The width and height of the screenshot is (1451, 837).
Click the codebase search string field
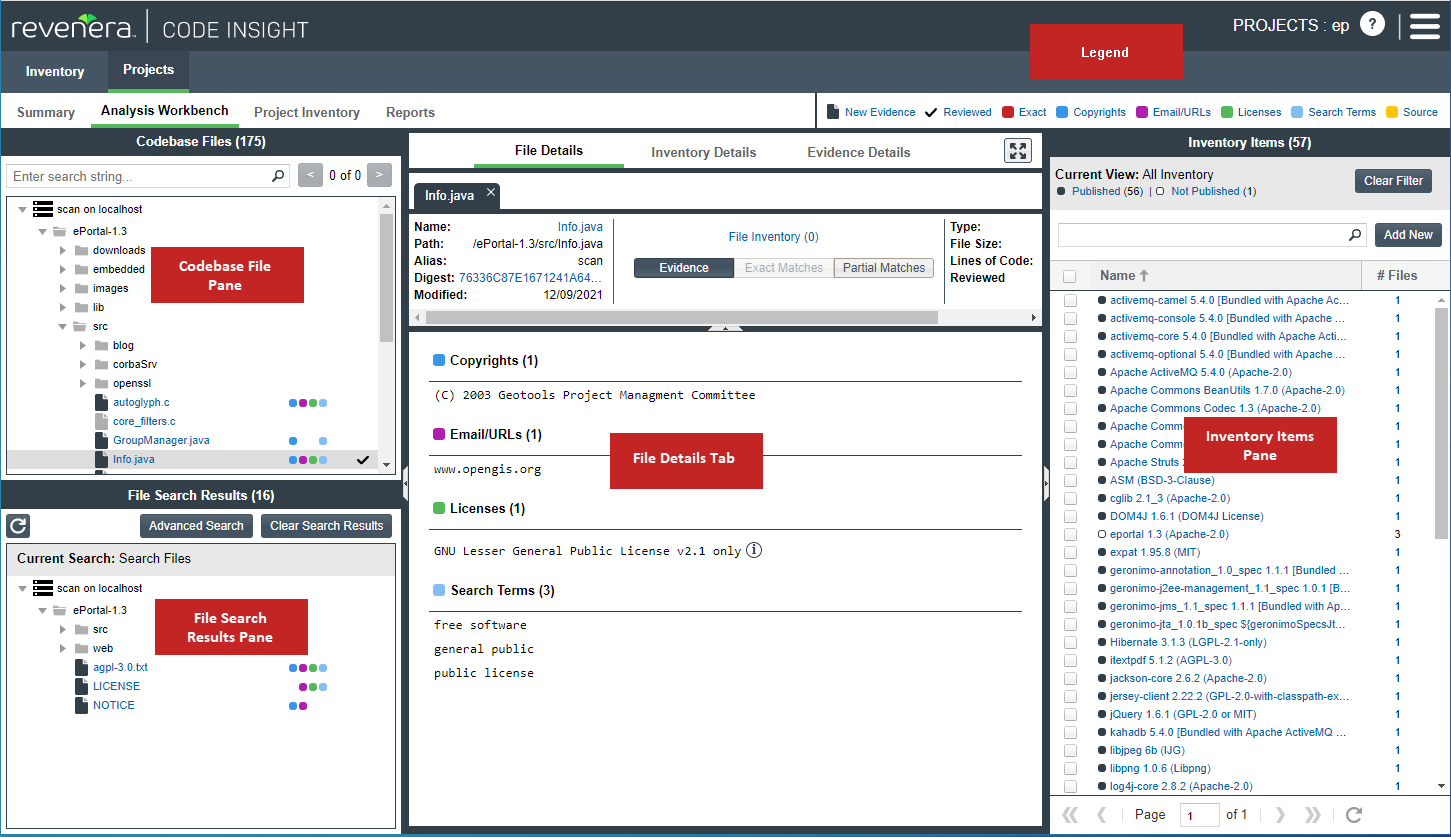(x=149, y=176)
